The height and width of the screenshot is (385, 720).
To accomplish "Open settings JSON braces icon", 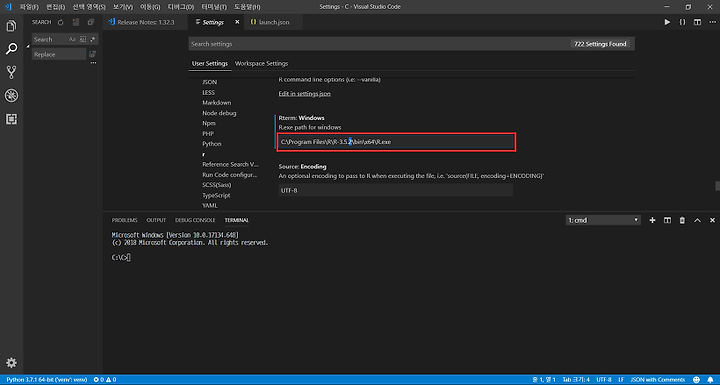I will (x=682, y=22).
